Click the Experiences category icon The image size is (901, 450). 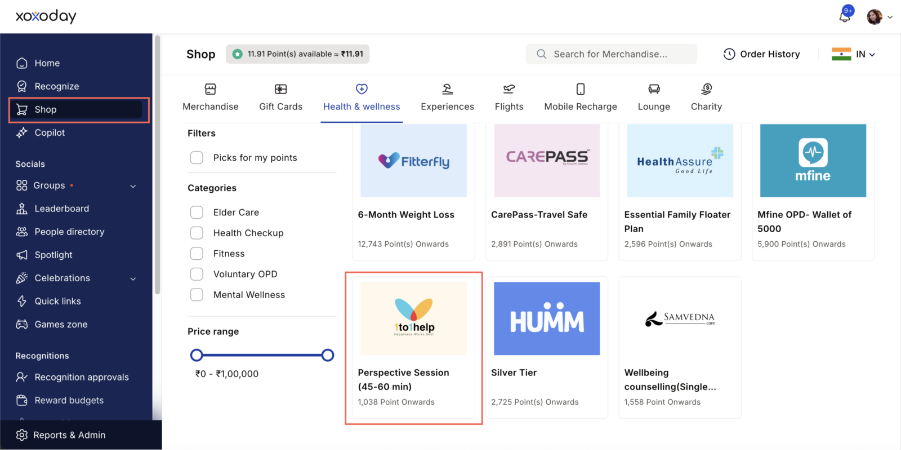pyautogui.click(x=447, y=89)
